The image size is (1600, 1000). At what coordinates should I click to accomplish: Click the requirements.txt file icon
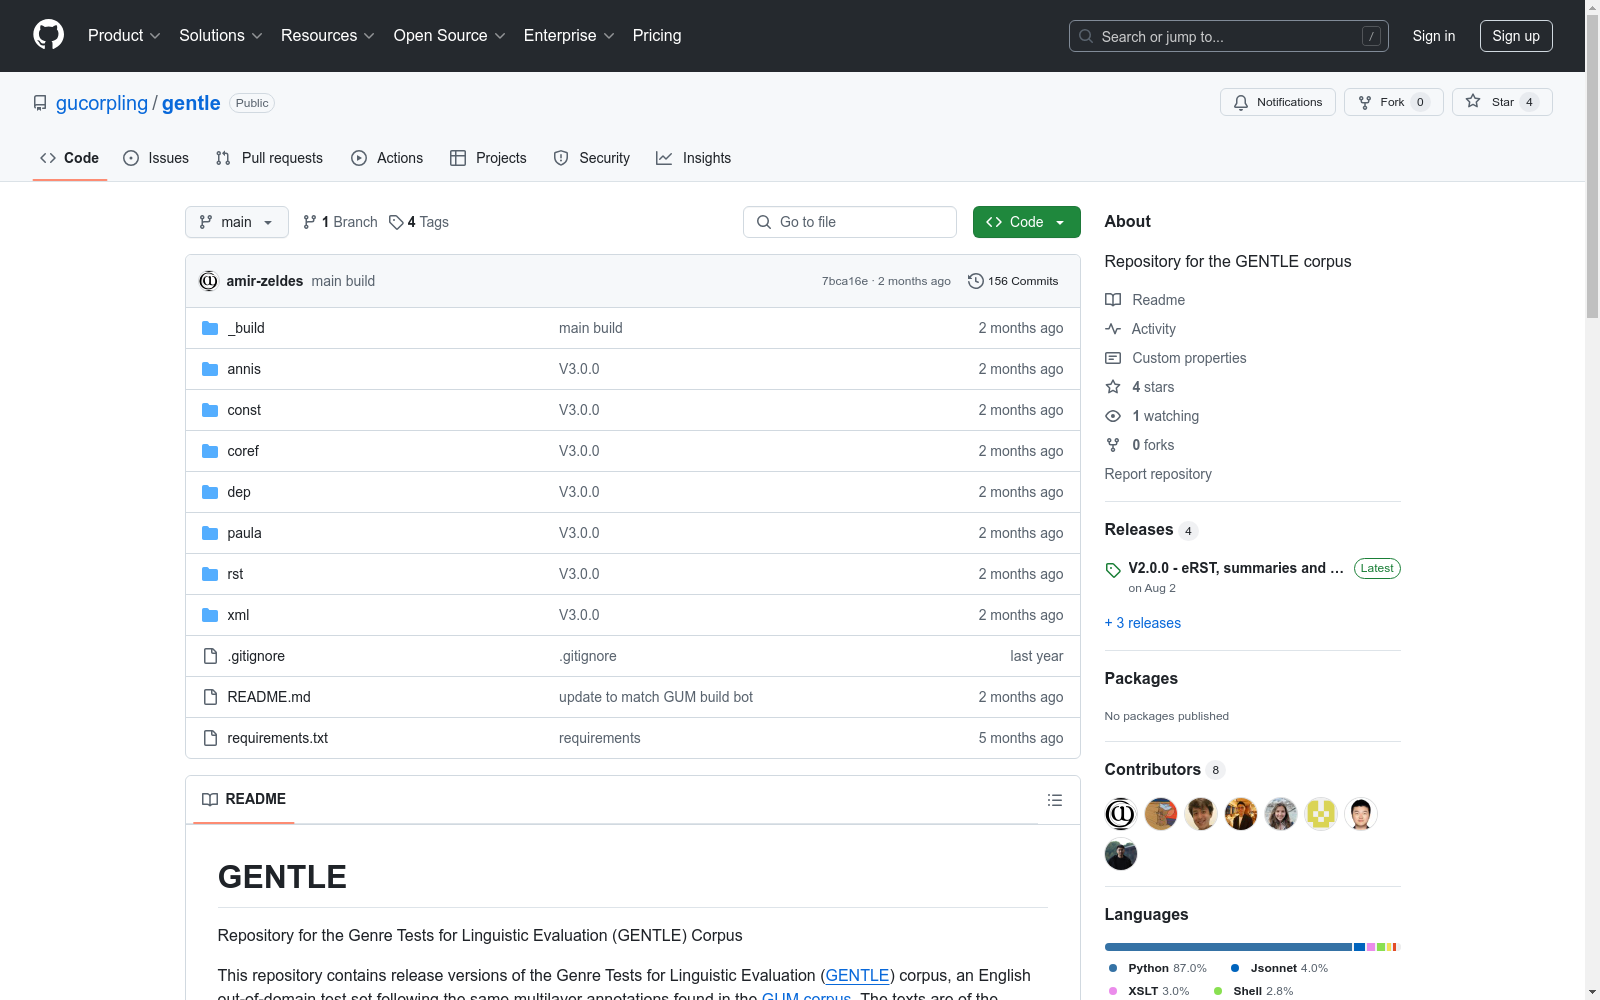[210, 738]
